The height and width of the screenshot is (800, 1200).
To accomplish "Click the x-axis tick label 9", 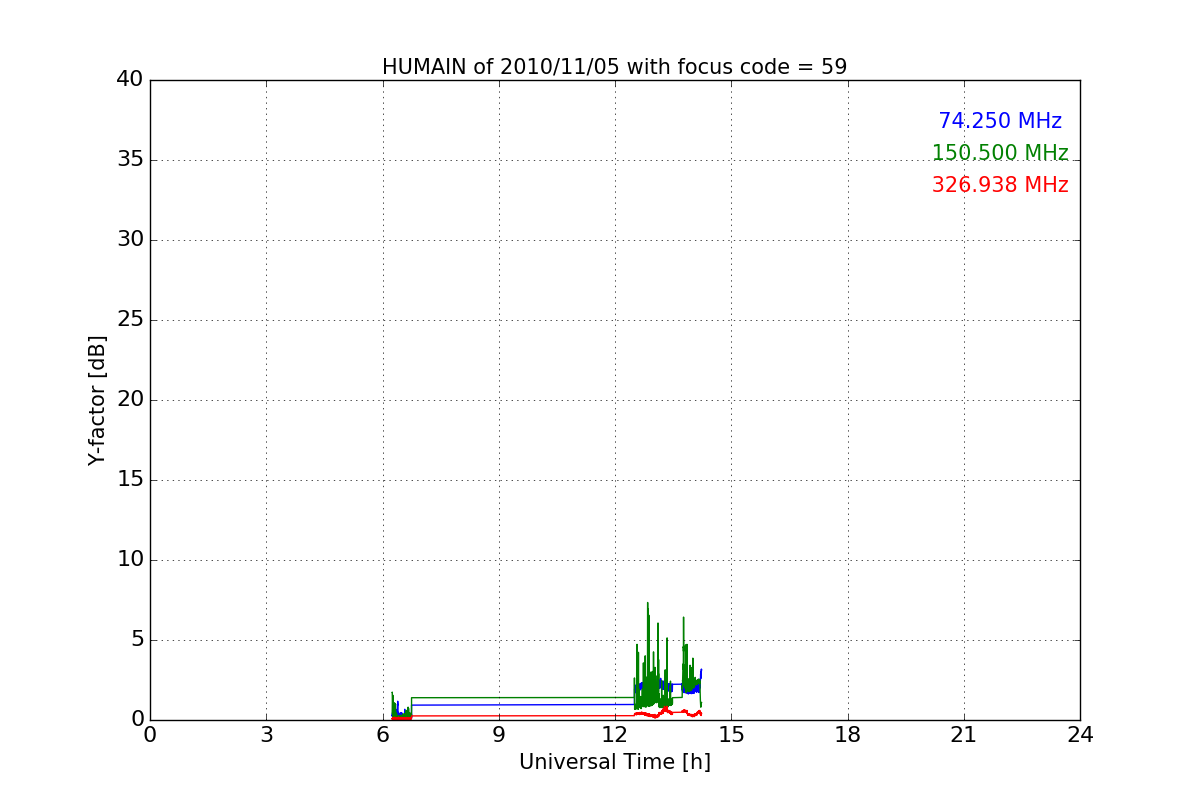I will click(499, 735).
